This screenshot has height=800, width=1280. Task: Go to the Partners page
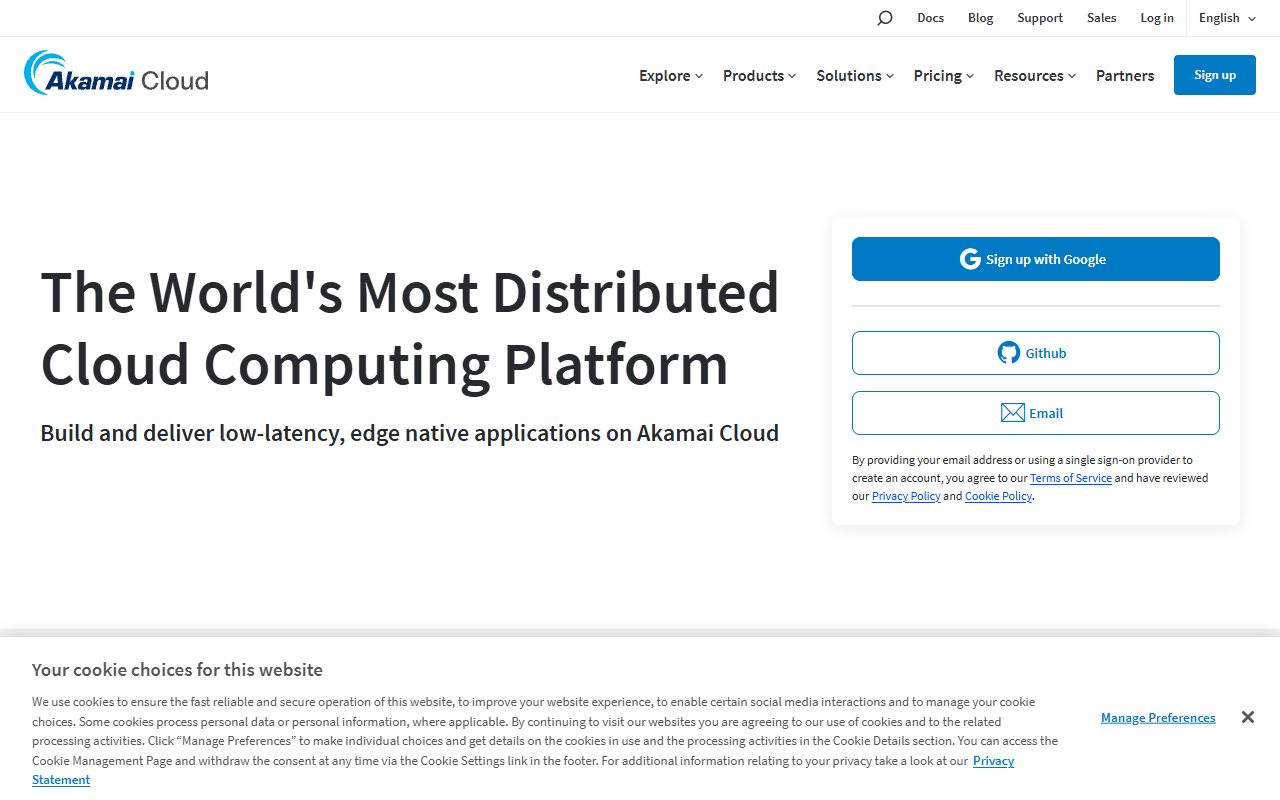[x=1124, y=75]
